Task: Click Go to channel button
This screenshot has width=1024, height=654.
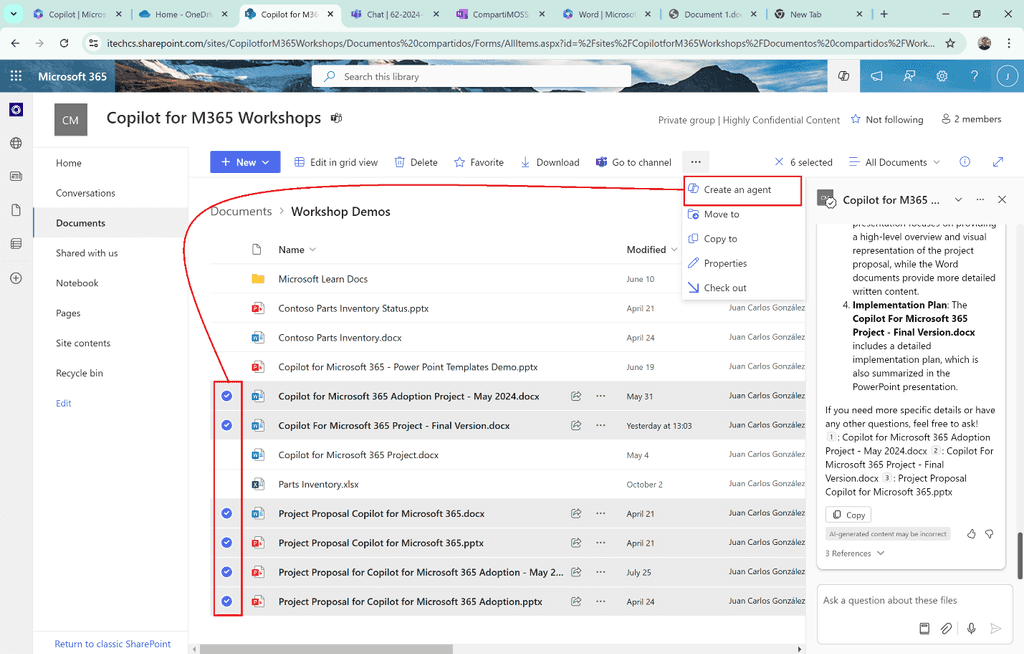Action: (x=633, y=162)
